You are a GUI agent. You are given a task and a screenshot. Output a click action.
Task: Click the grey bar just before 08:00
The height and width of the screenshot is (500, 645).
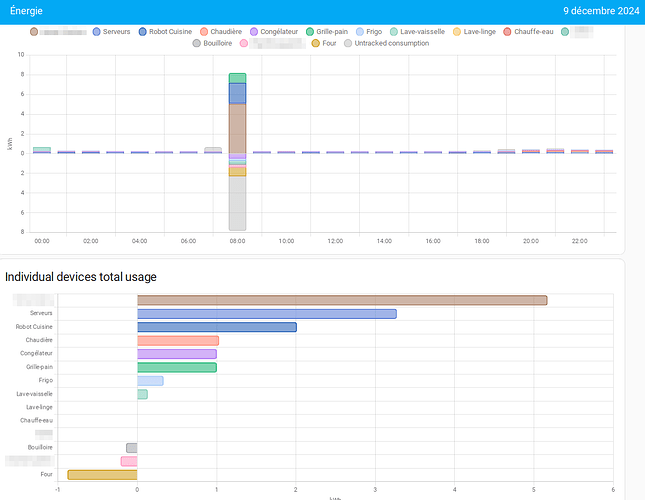tap(213, 150)
